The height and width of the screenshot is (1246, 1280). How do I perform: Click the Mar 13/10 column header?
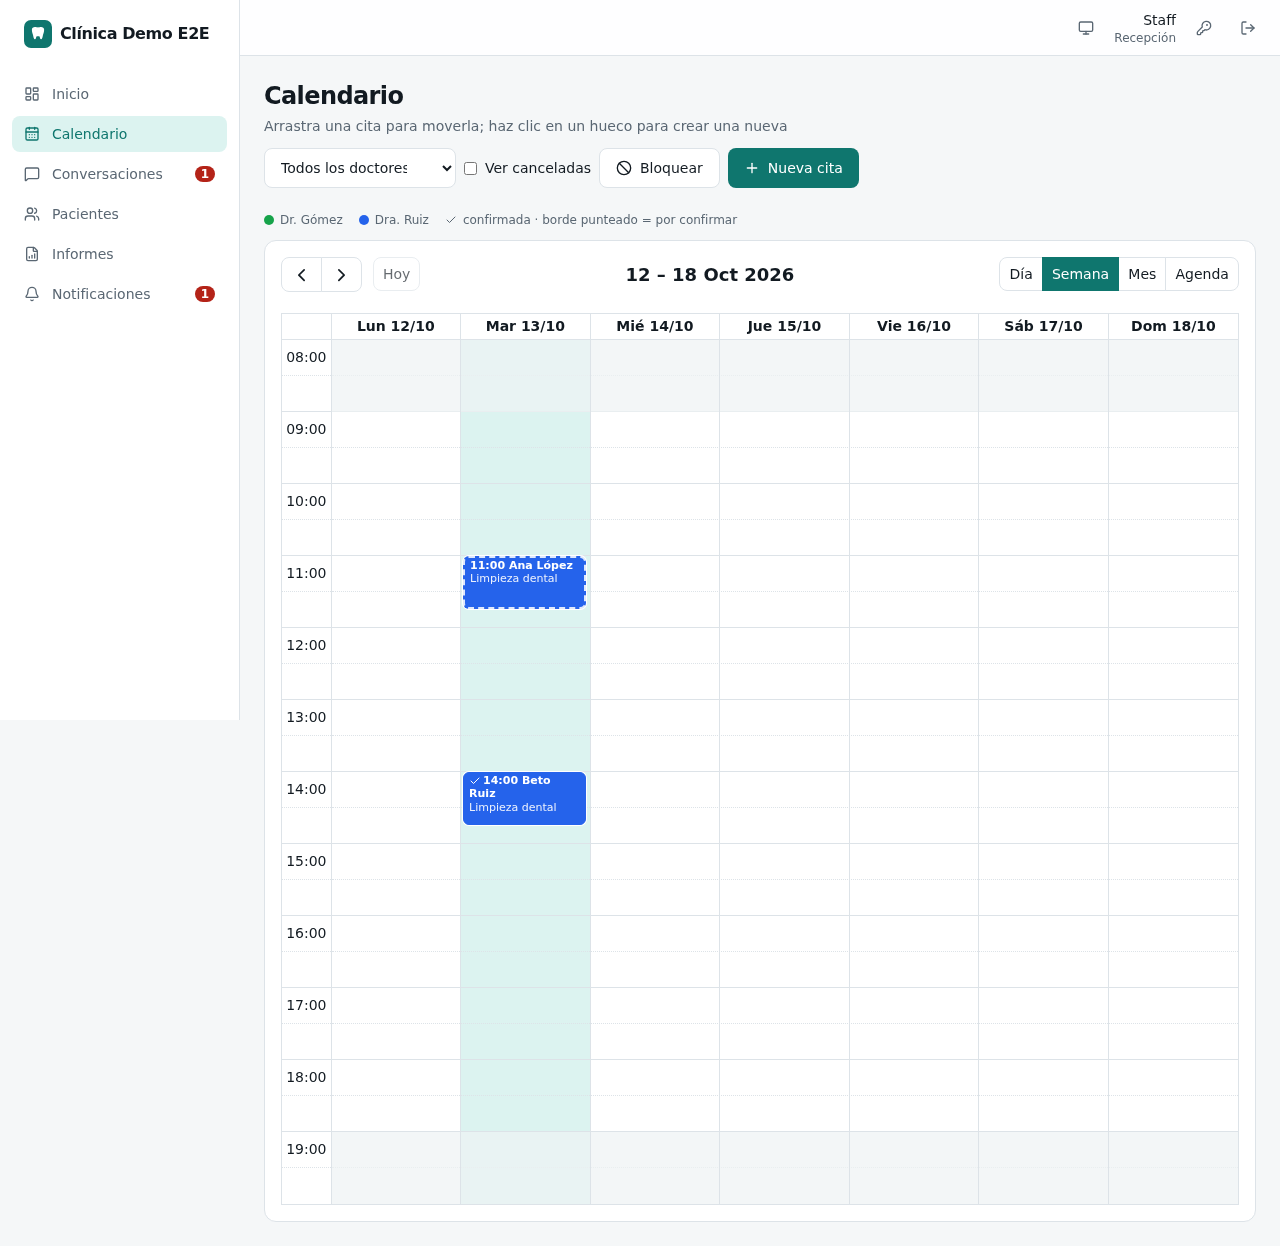pyautogui.click(x=525, y=326)
